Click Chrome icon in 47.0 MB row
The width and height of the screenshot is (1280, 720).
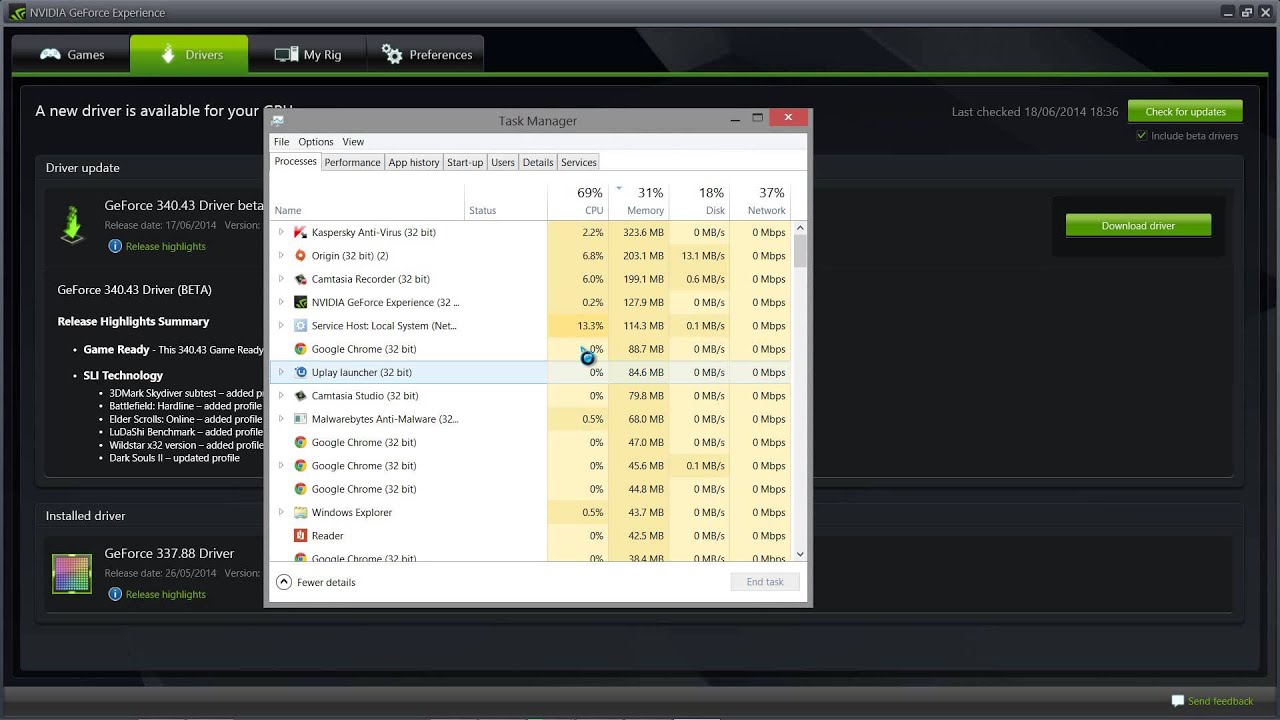(300, 442)
